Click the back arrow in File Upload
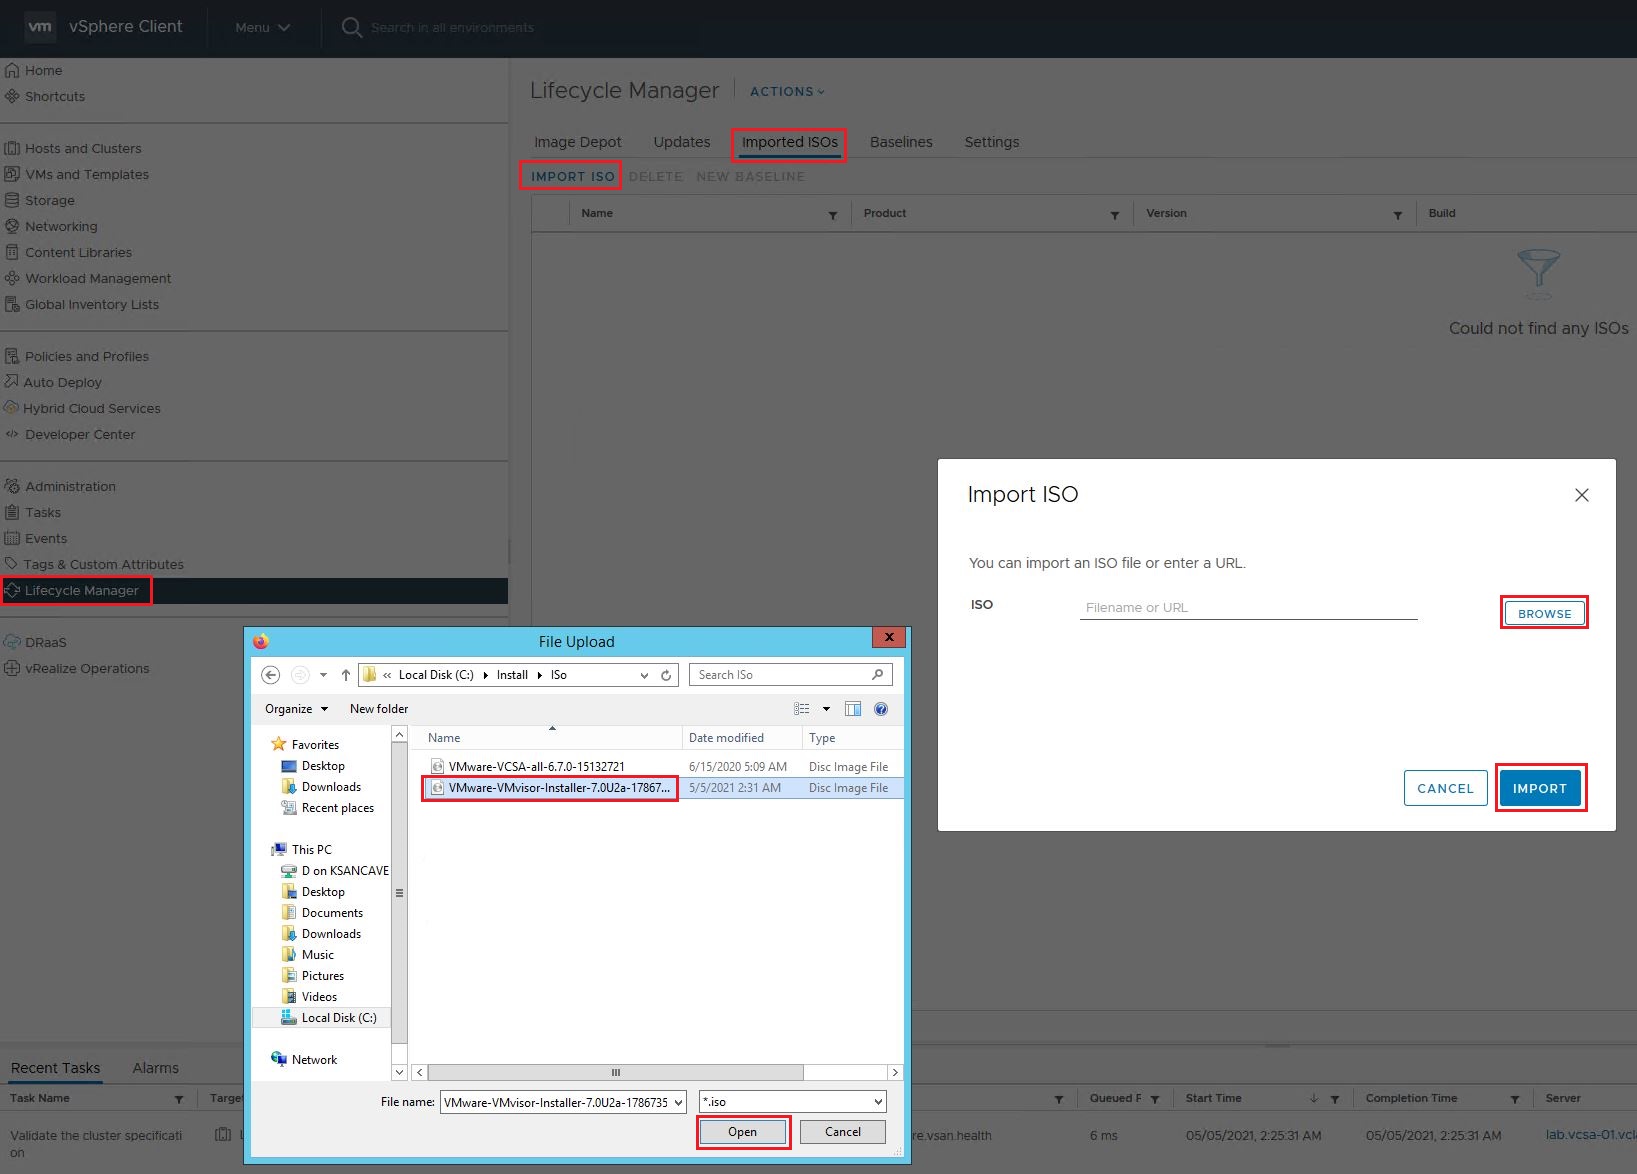Viewport: 1637px width, 1174px height. coord(270,675)
